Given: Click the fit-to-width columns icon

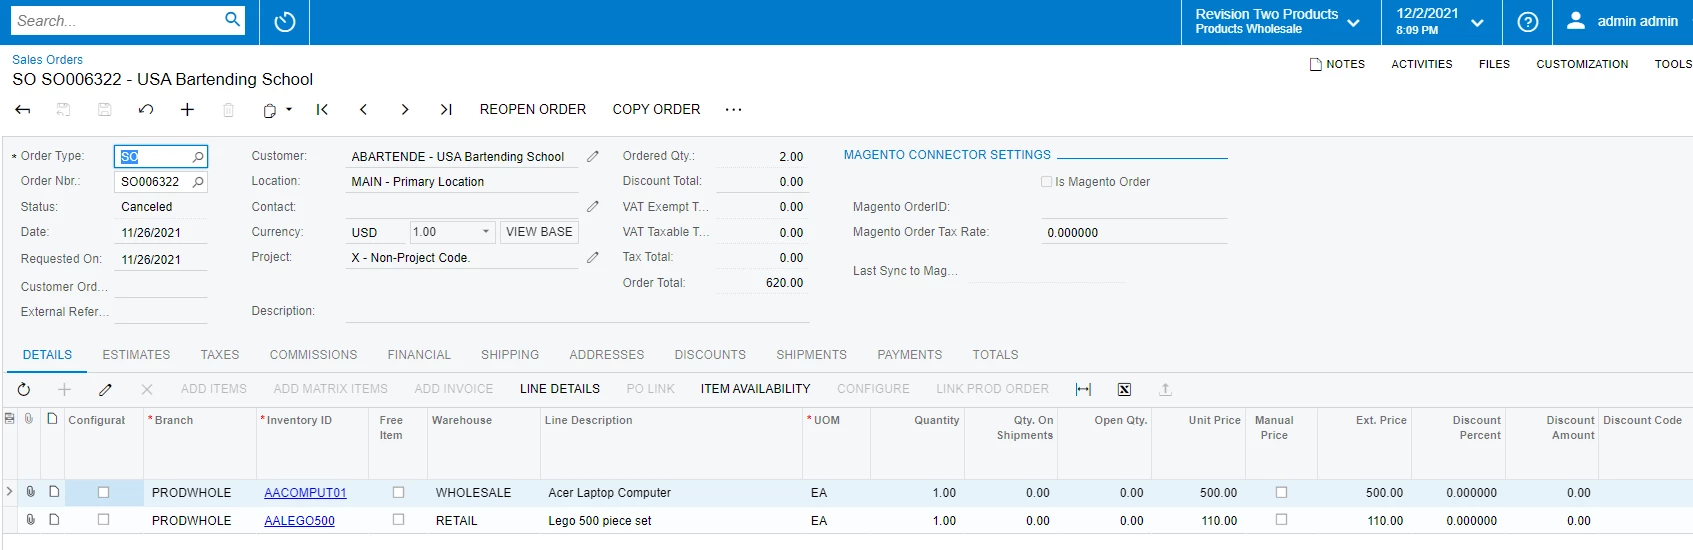Looking at the screenshot, I should 1083,389.
